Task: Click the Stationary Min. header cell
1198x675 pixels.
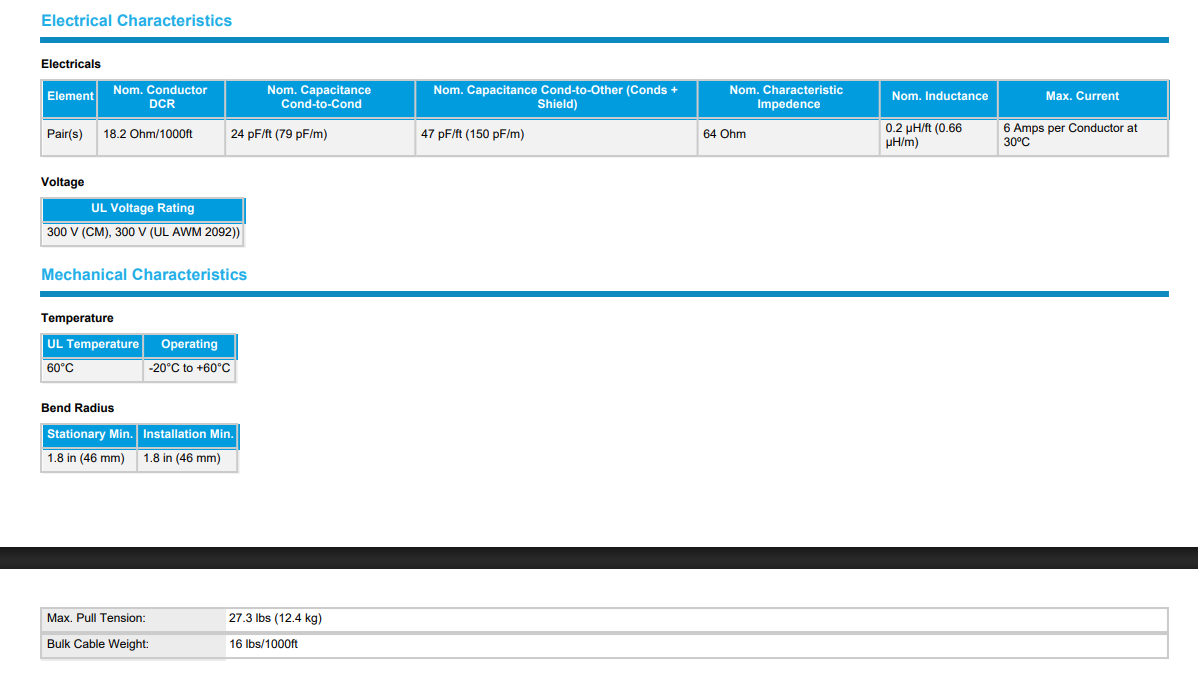Action: [89, 435]
